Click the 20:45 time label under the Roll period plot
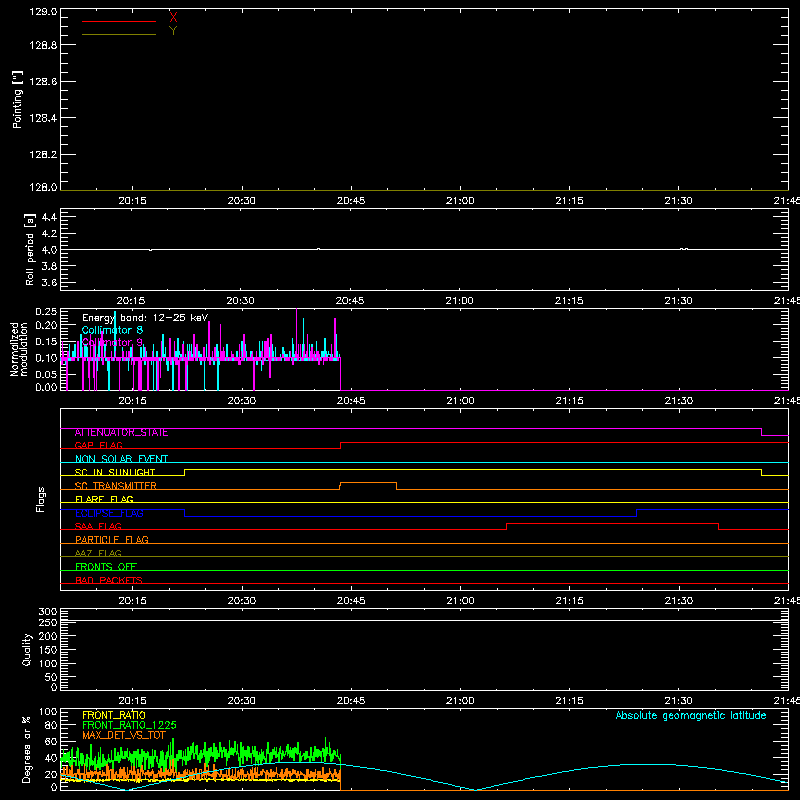The width and height of the screenshot is (800, 800). 350,301
